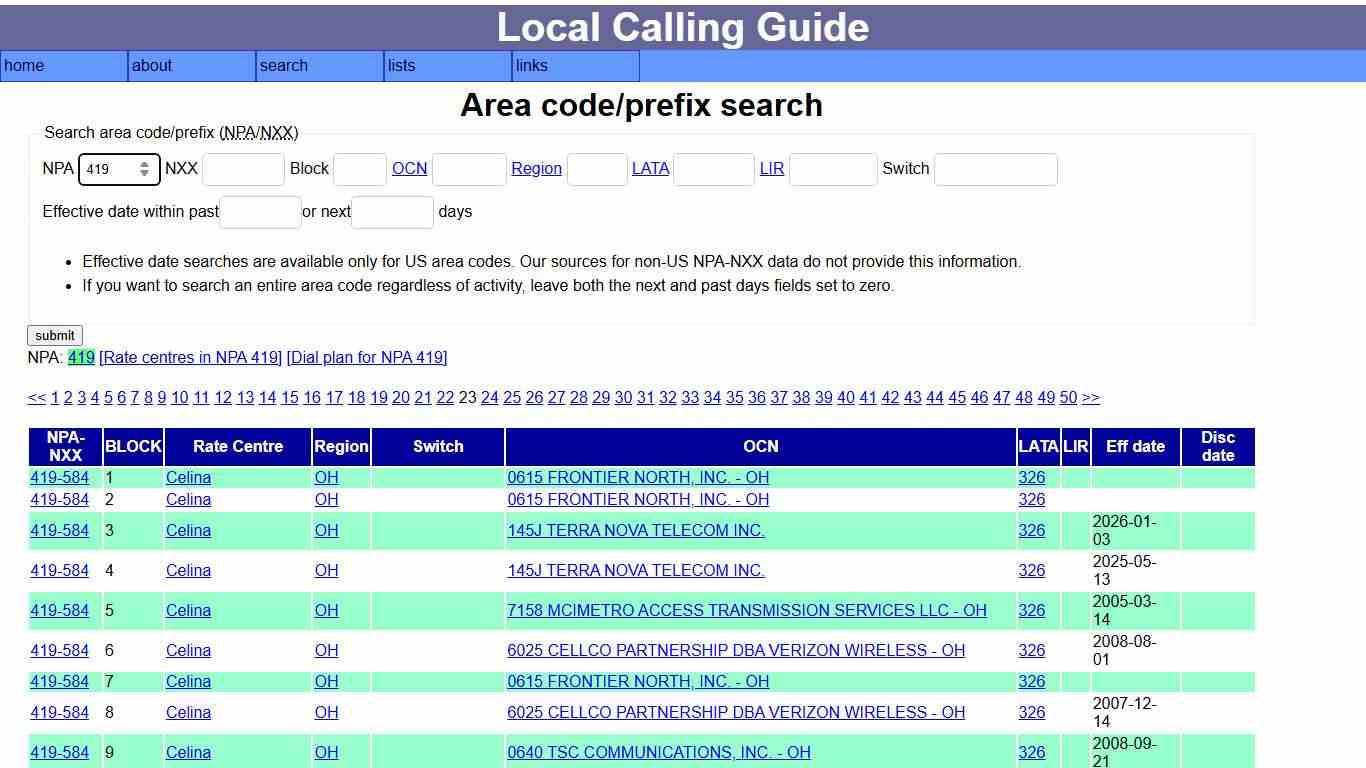
Task: Open "Dial plan for NPA 419"
Action: pyautogui.click(x=366, y=357)
